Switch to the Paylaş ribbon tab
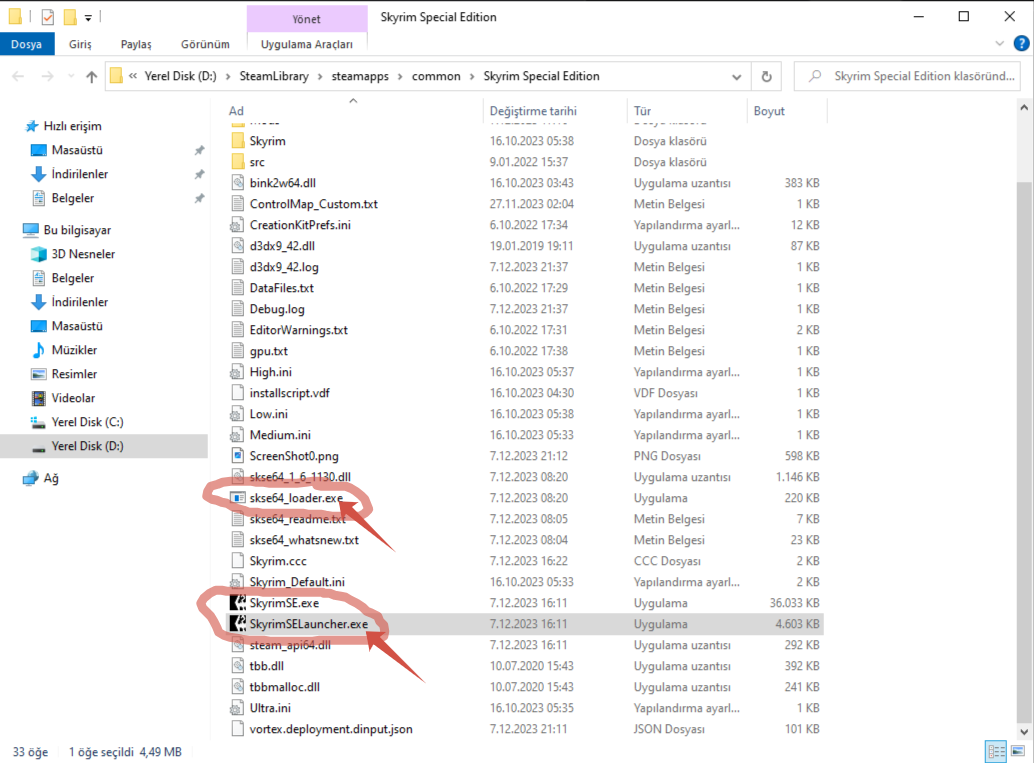The width and height of the screenshot is (1034, 763). tap(136, 44)
